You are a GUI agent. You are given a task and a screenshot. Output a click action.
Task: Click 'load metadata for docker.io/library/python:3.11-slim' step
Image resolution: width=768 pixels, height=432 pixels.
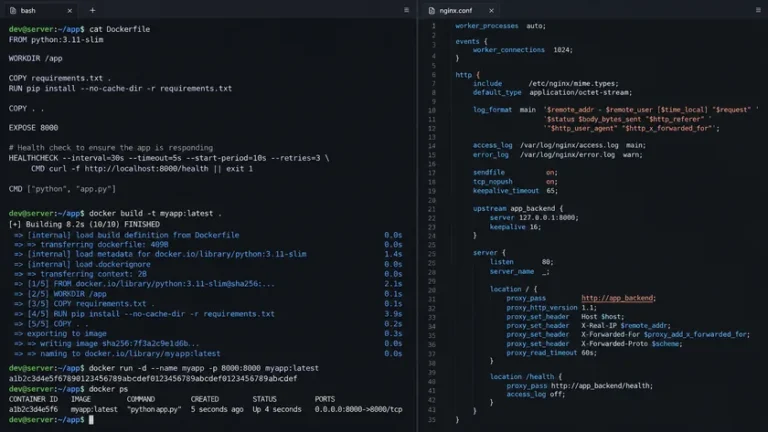pyautogui.click(x=160, y=254)
